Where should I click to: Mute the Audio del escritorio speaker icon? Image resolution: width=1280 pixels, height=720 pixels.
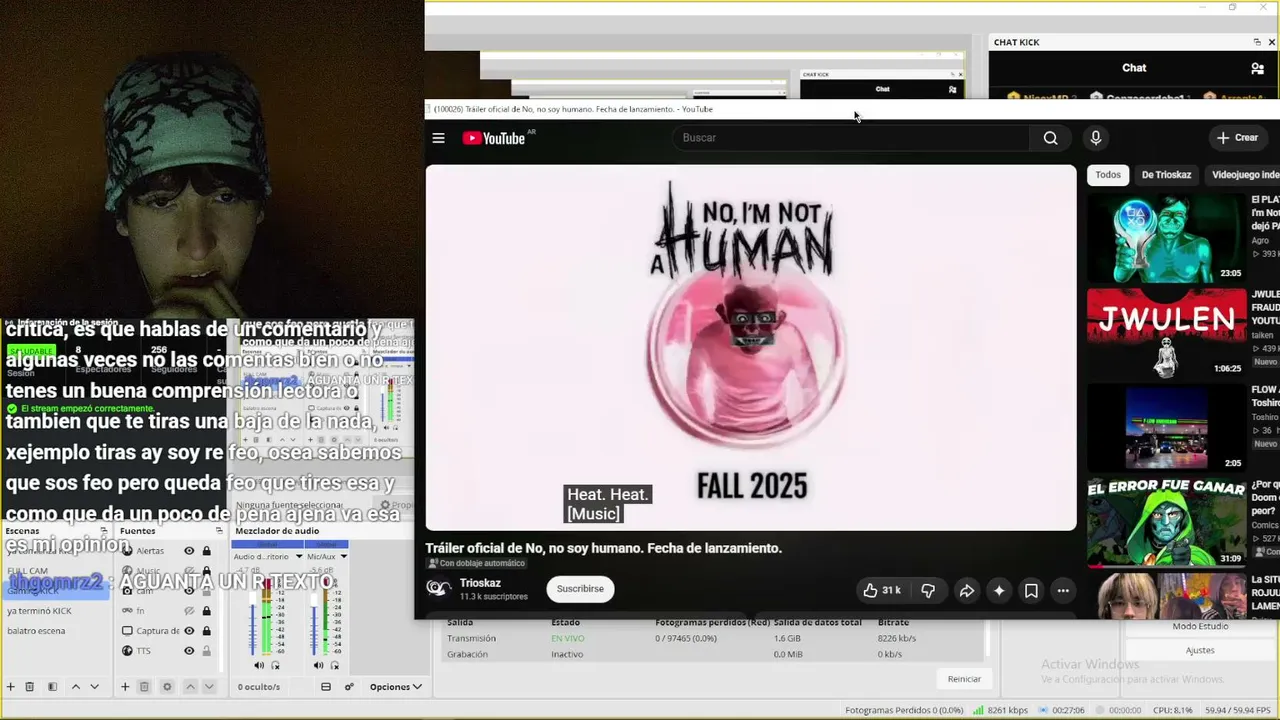259,665
